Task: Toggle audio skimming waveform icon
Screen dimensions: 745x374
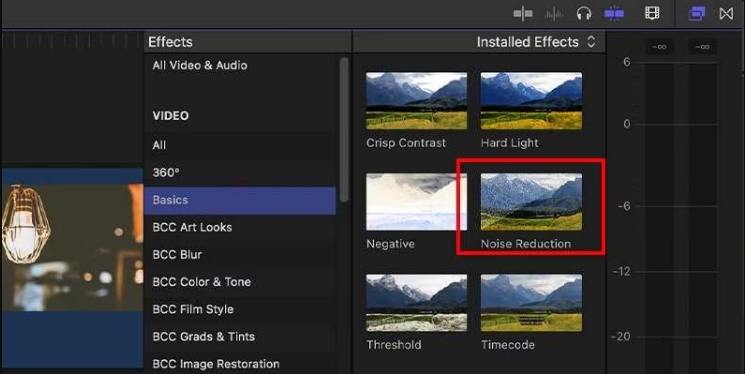Action: coord(554,14)
